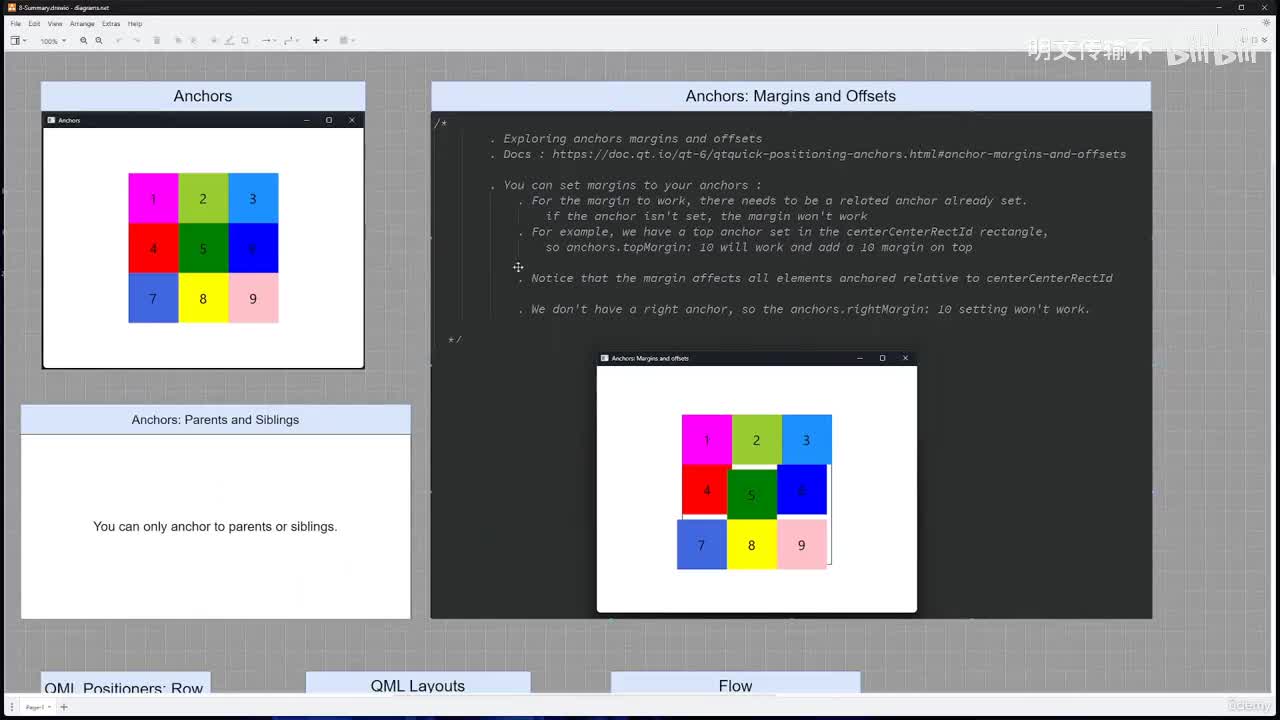
Task: Click the royal blue square 7 in Anchors window
Action: pos(153,298)
